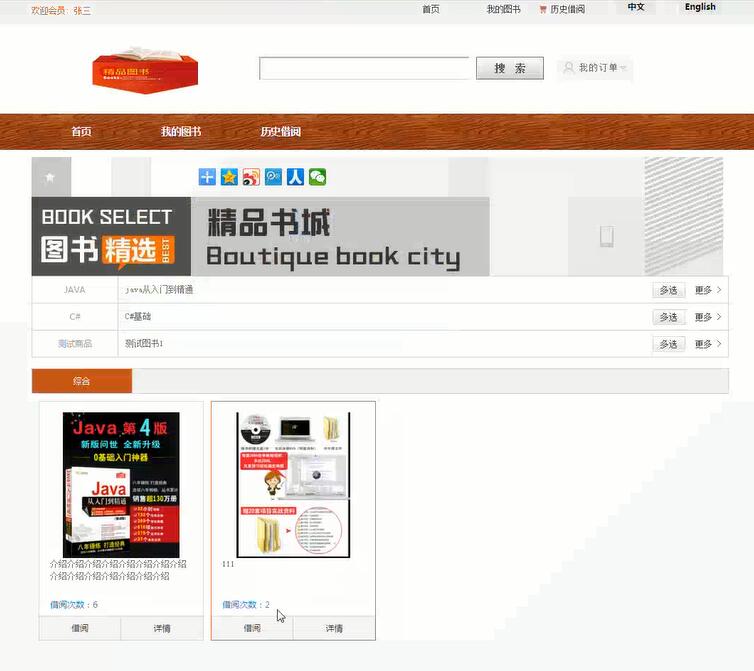Click 借阅 for the Java book
The image size is (754, 671).
[x=80, y=628]
